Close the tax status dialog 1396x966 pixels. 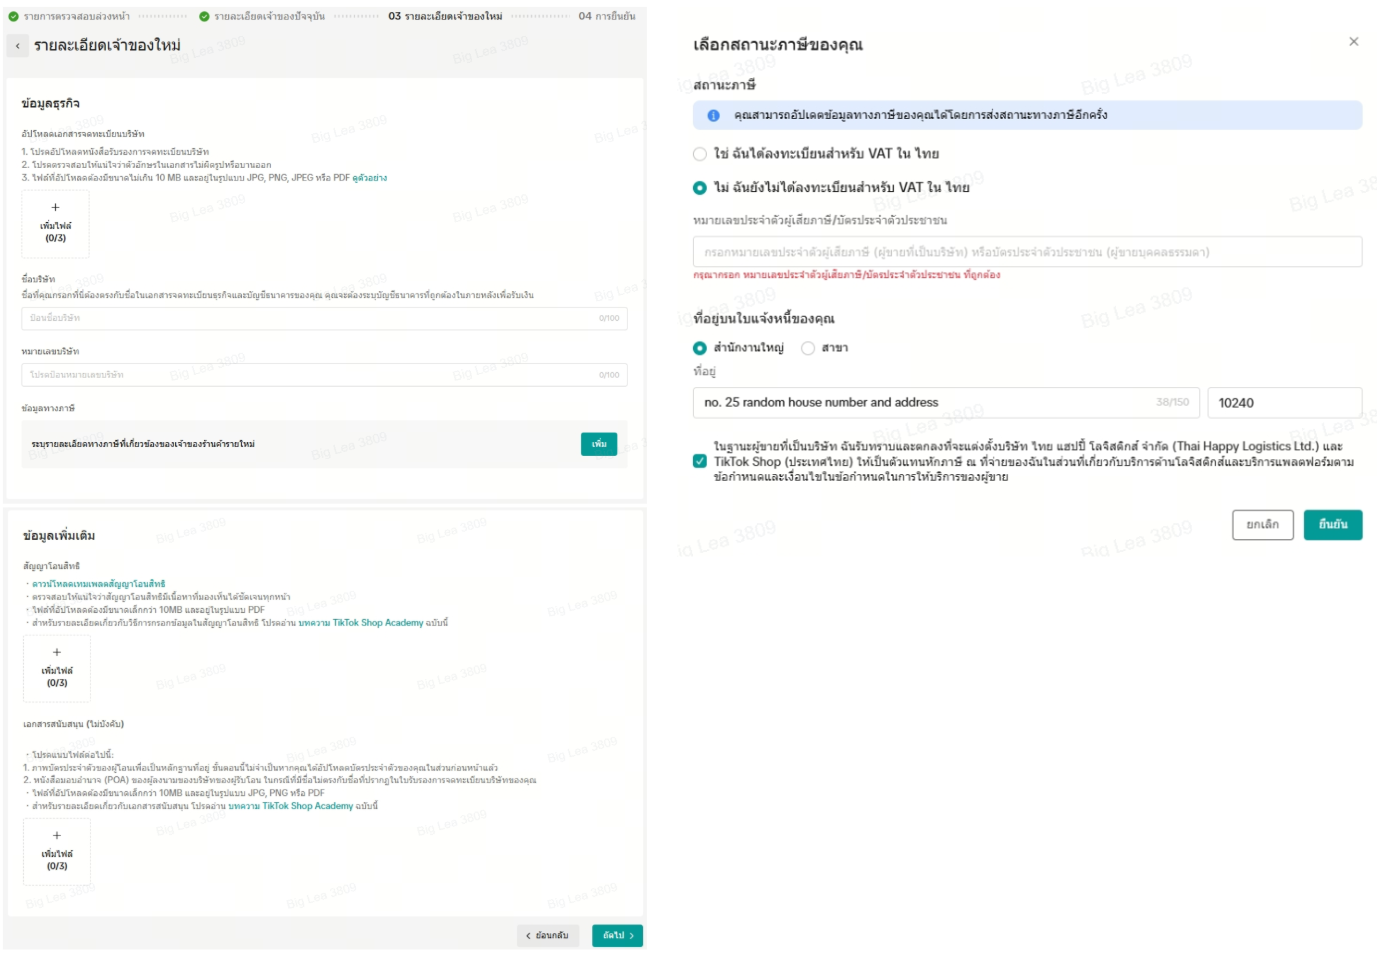1353,42
